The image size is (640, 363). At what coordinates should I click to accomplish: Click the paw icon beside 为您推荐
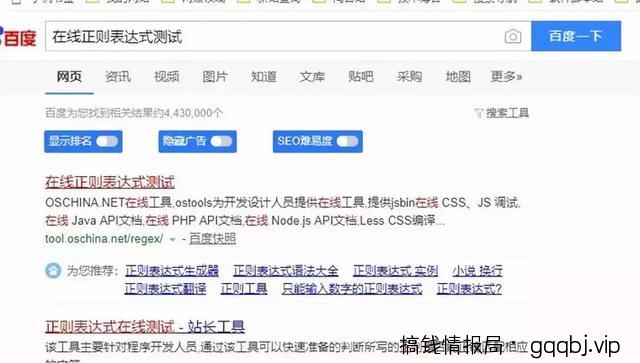coord(53,270)
